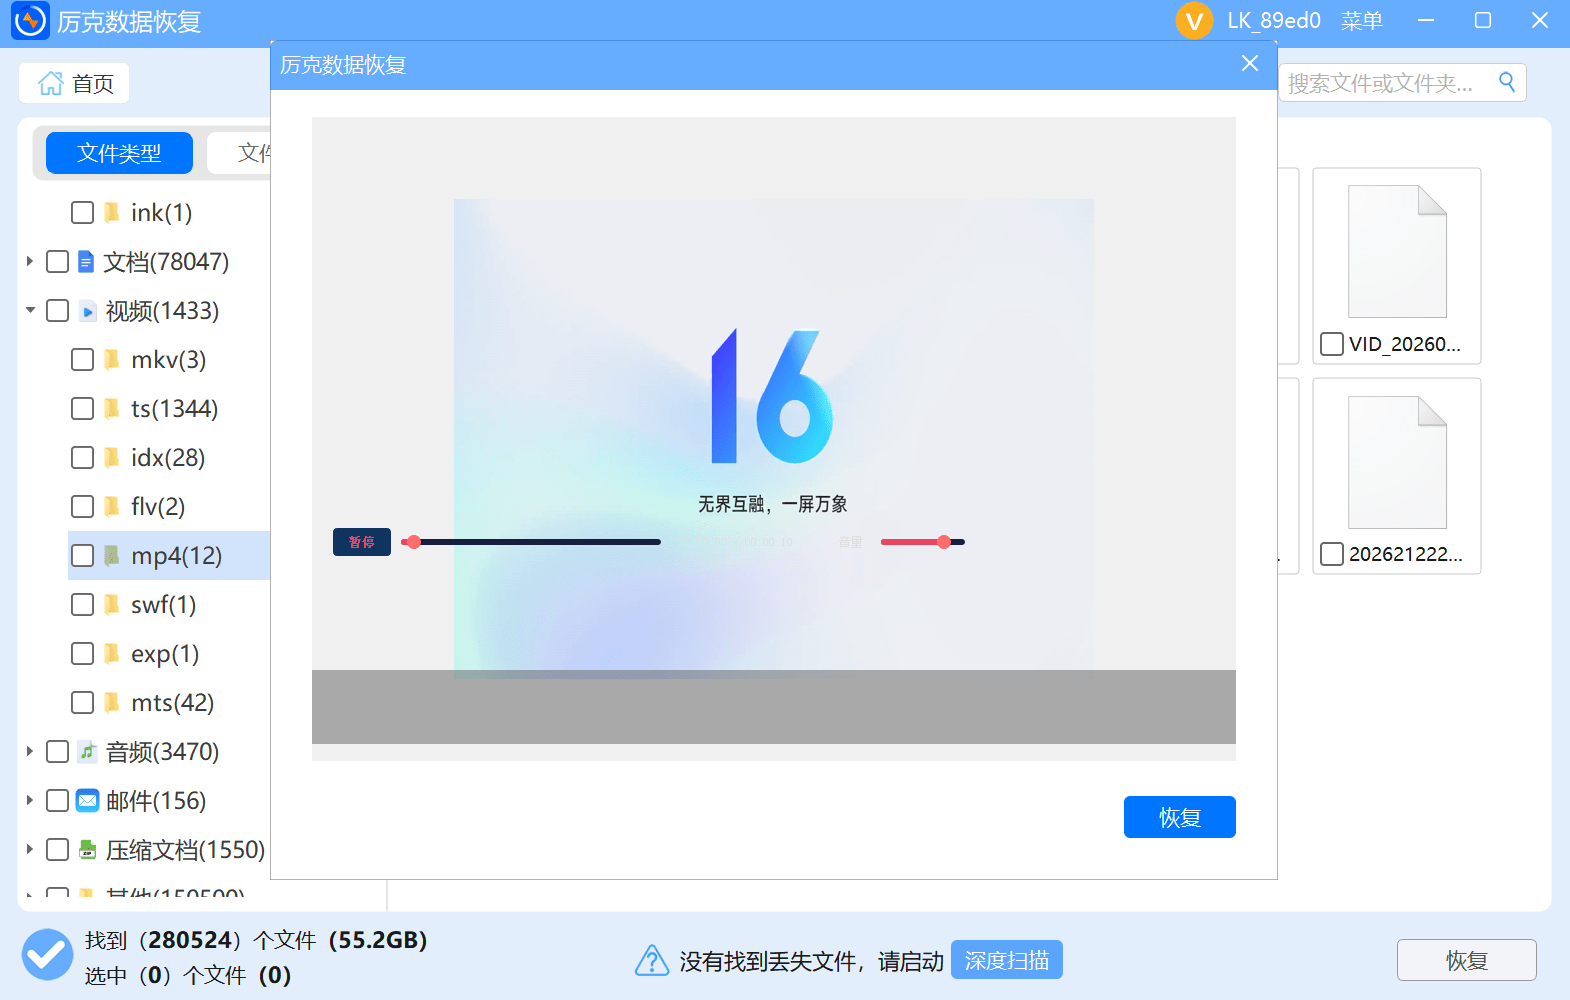Pause the video with 暂停 button
The image size is (1570, 1000).
click(x=362, y=542)
